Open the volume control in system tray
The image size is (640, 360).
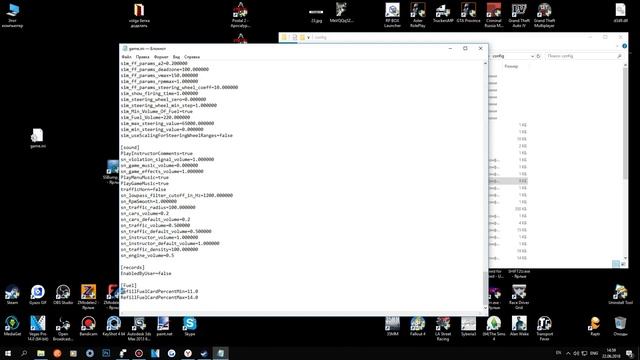[x=576, y=353]
